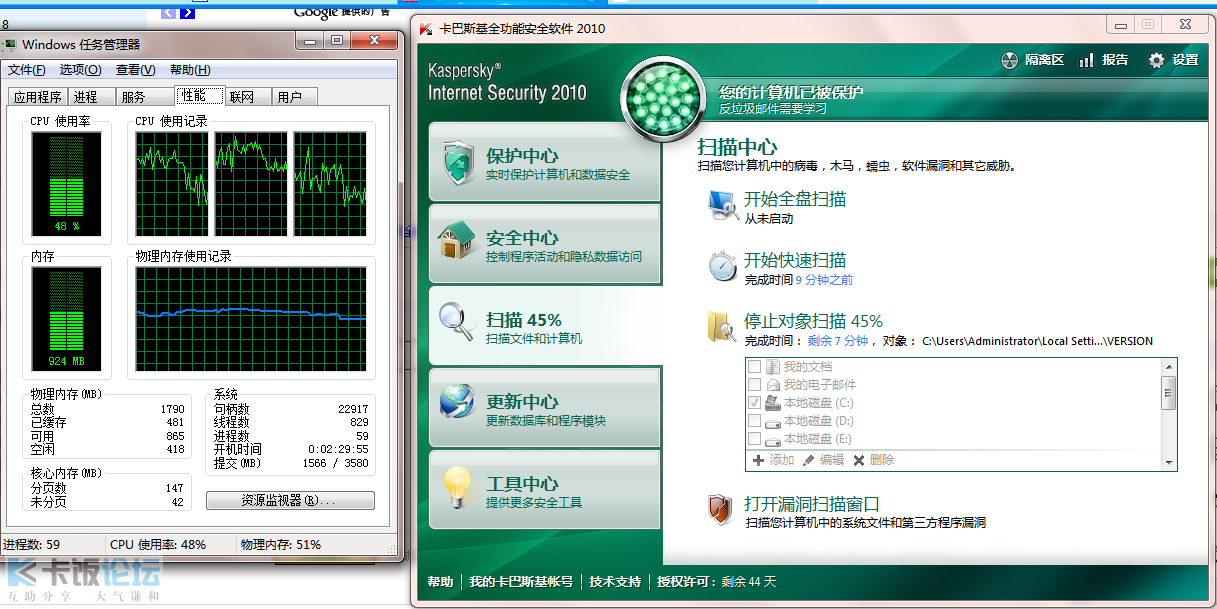Click the 物理内存使用记录 graph
Screen dimensions: 1217x609
[251, 319]
